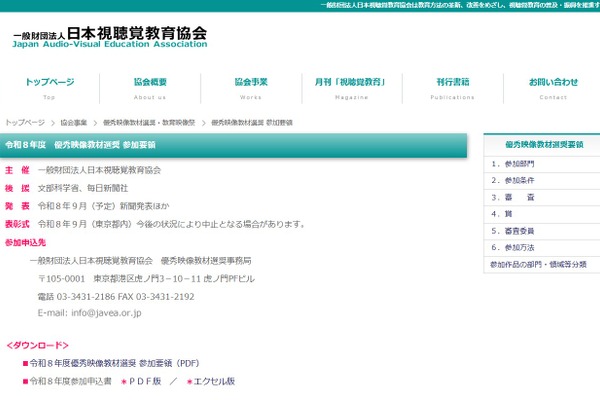Follow 協会事業 breadcrumb link
The height and width of the screenshot is (400, 600).
74,122
